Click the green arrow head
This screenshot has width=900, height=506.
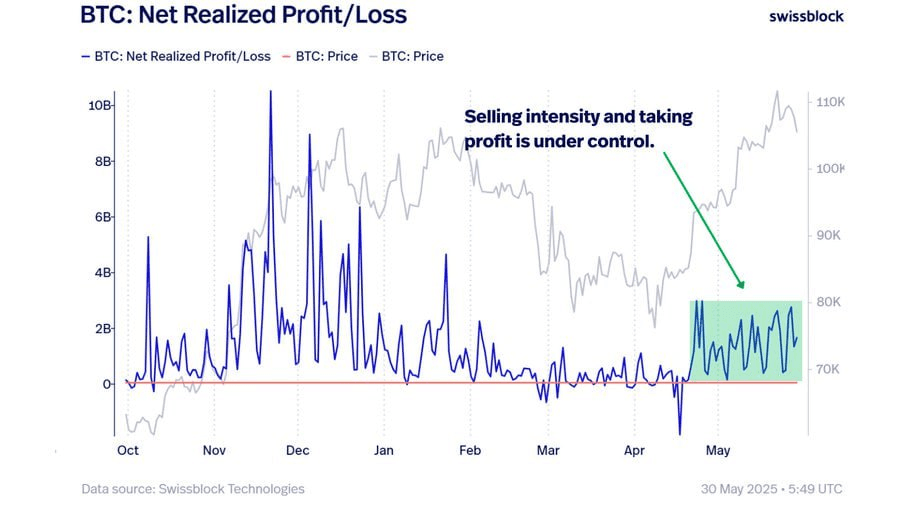[x=740, y=284]
